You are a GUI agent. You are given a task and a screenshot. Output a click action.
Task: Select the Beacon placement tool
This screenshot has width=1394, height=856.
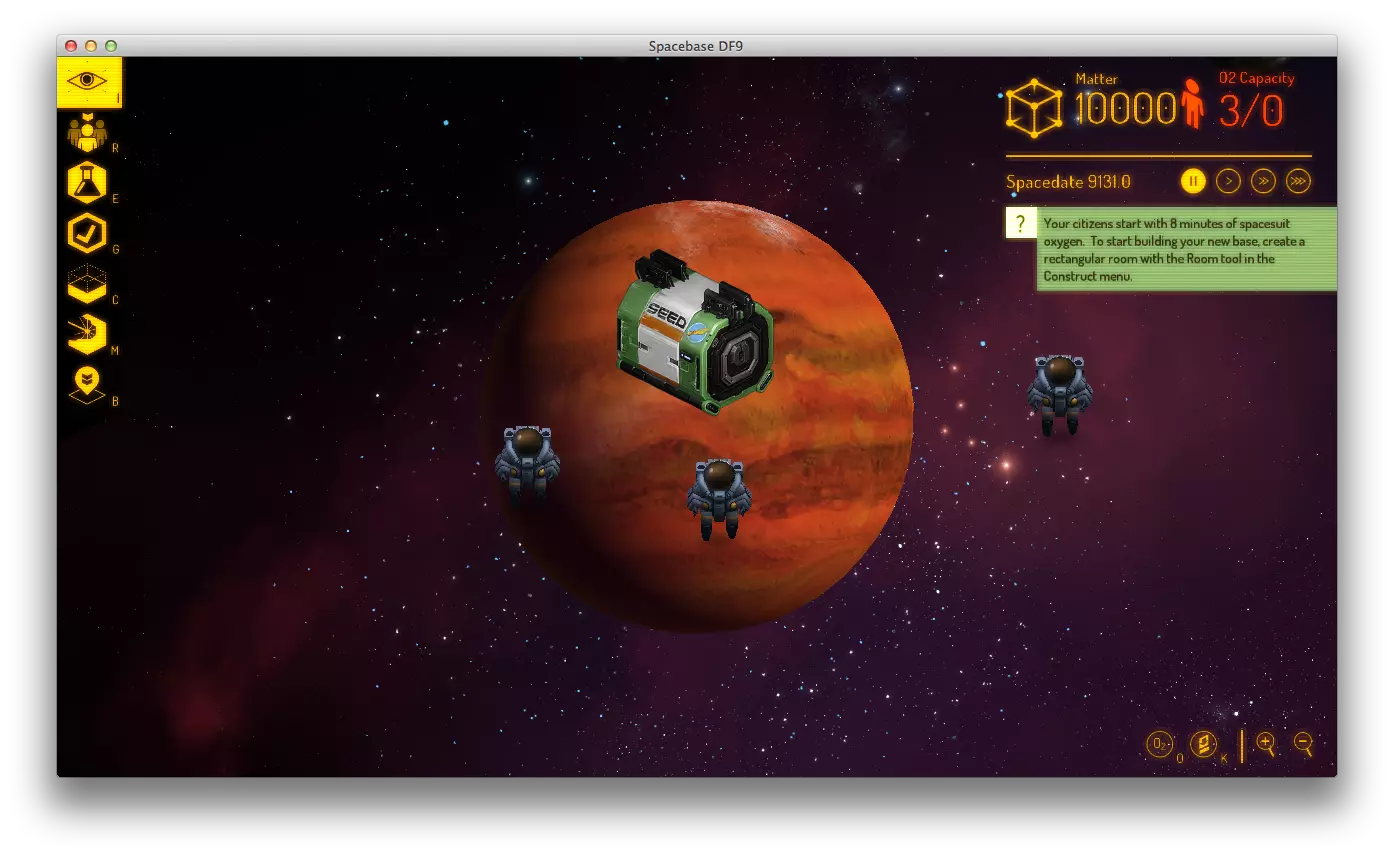click(87, 385)
